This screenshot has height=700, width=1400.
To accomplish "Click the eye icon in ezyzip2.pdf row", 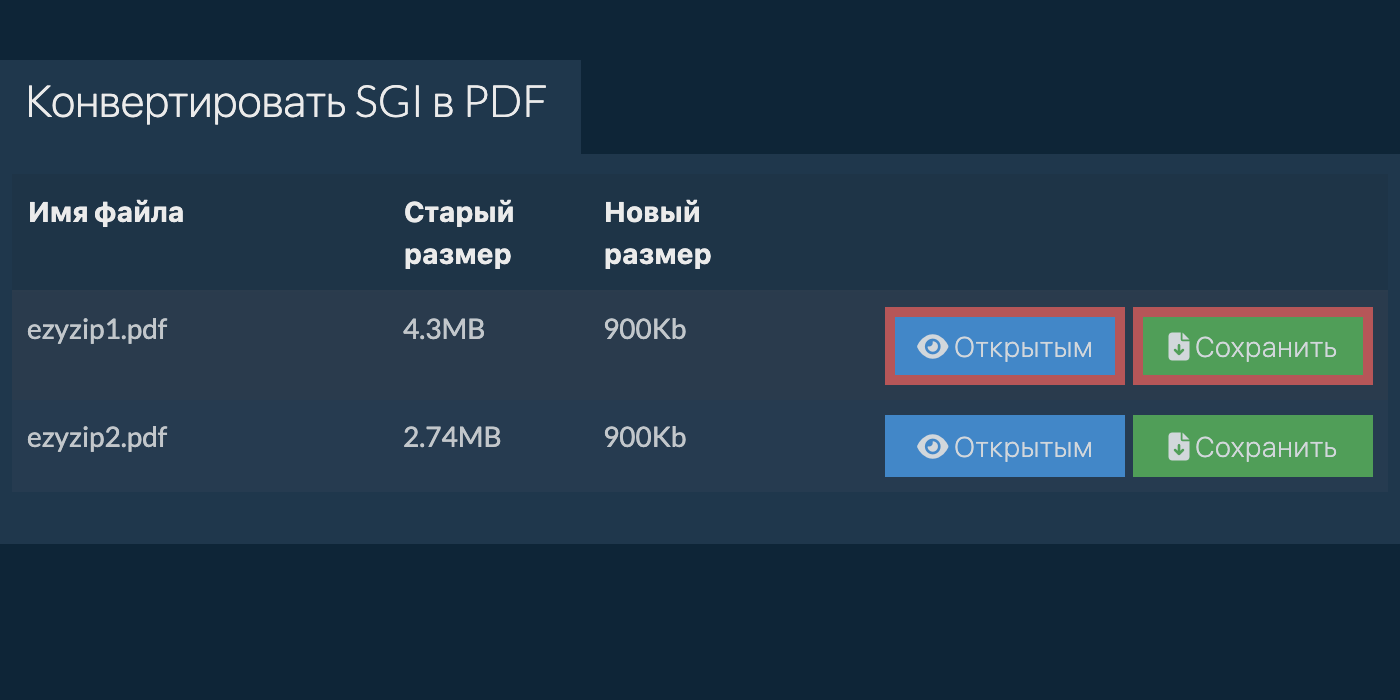I will pos(932,447).
